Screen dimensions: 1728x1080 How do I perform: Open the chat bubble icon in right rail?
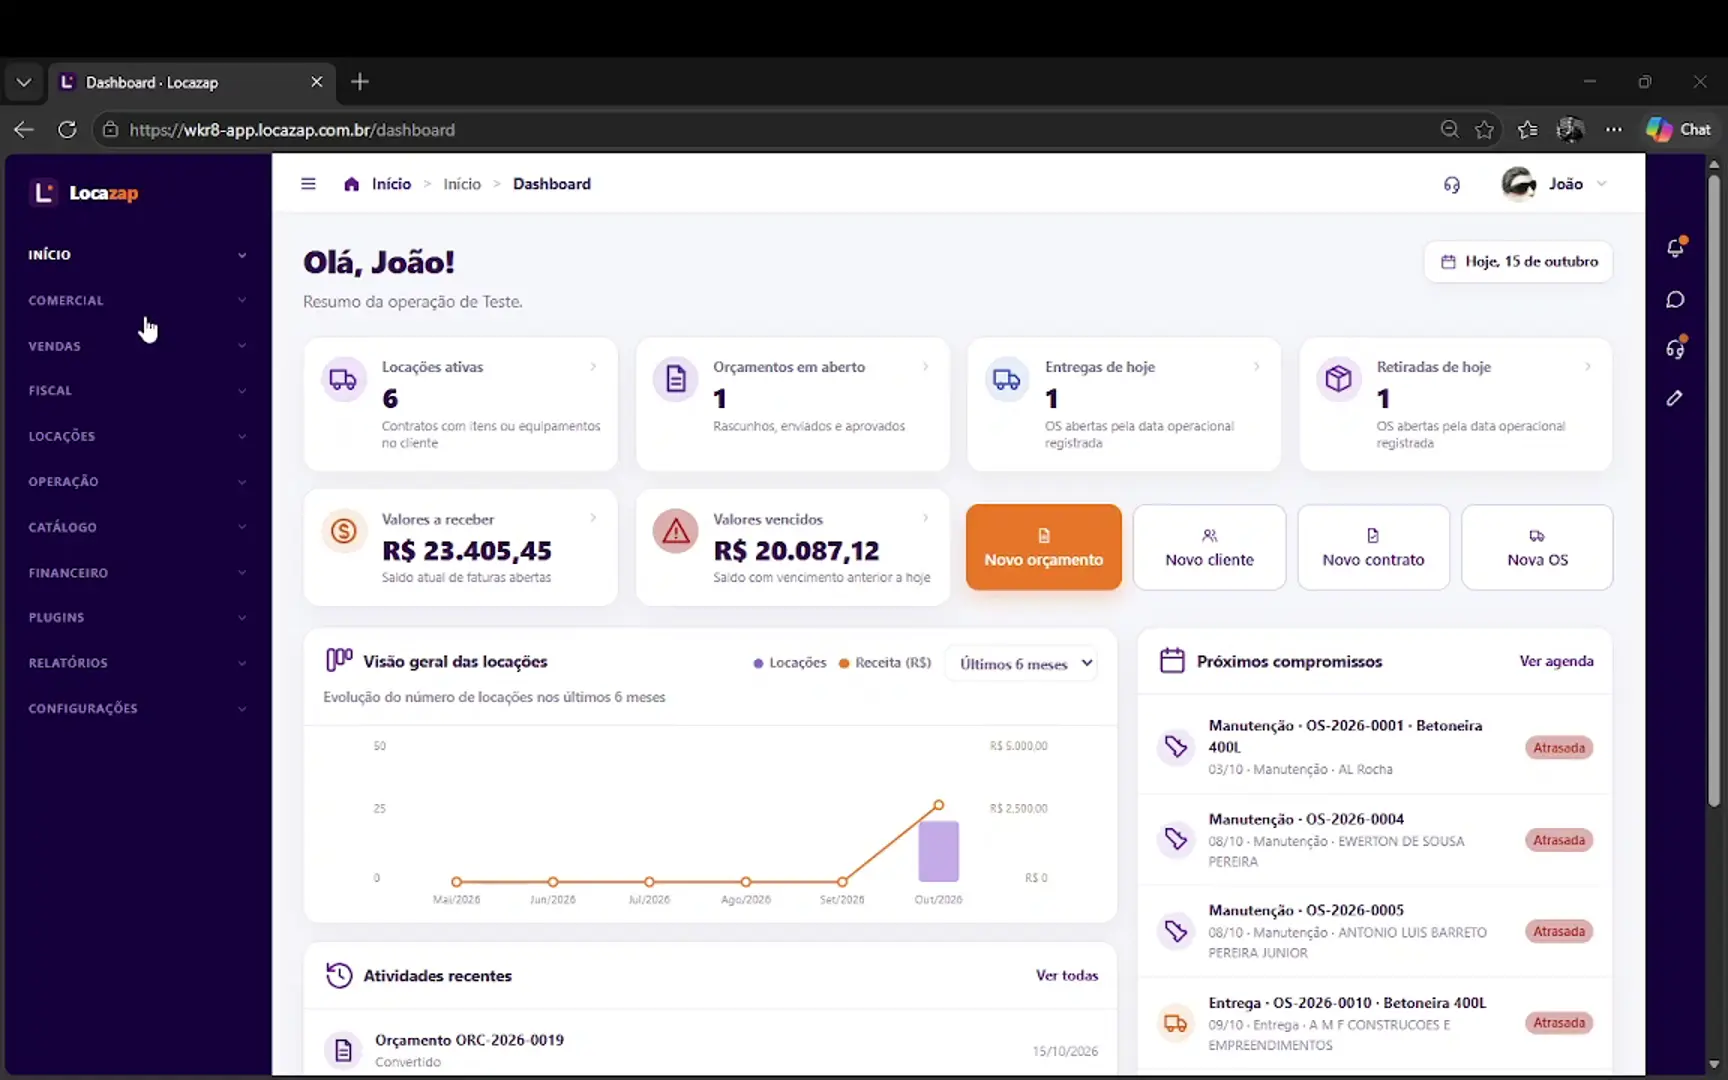click(x=1676, y=300)
